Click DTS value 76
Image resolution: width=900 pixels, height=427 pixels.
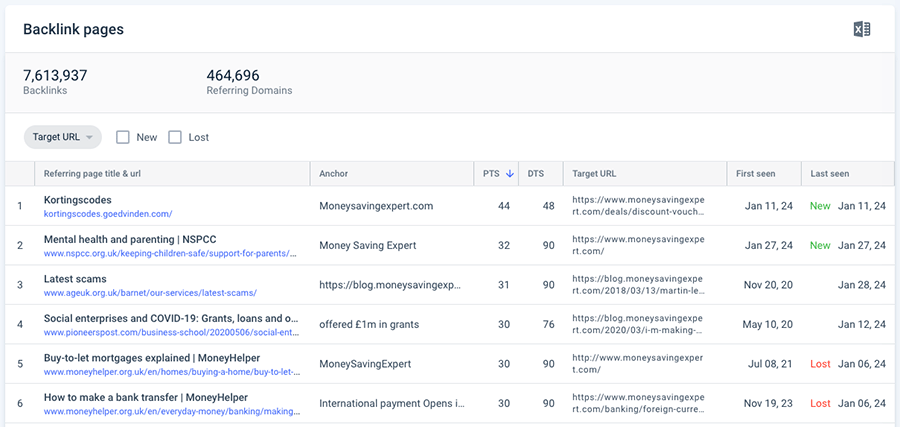tap(549, 324)
